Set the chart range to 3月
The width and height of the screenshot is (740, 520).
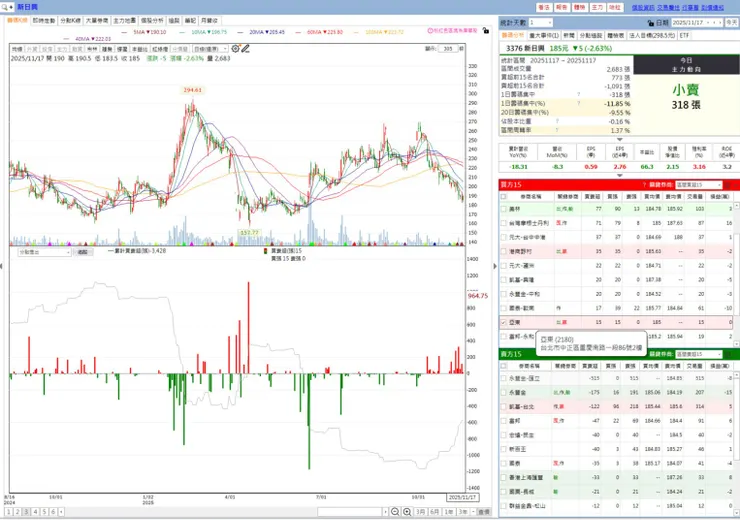420,512
